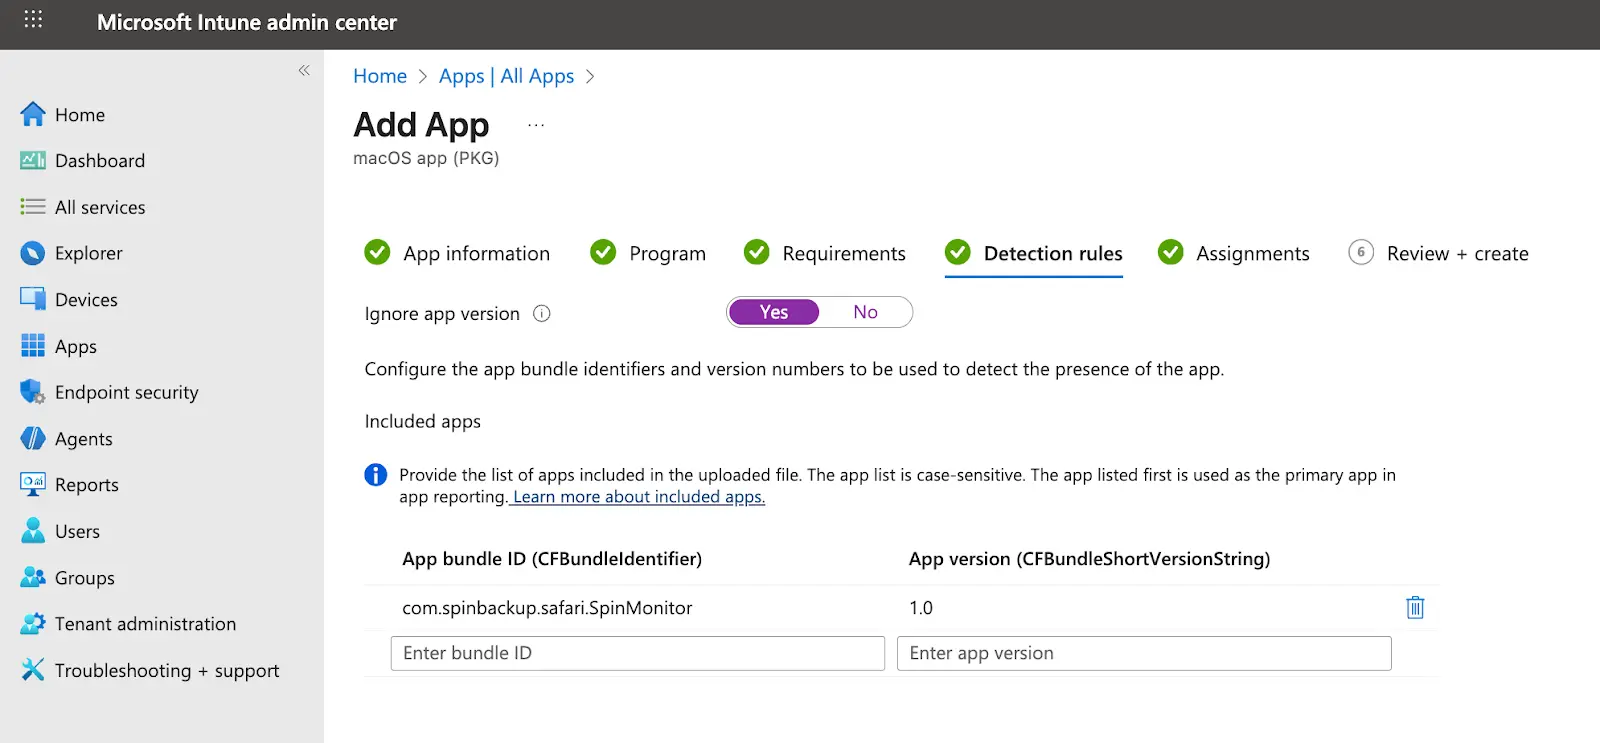Open the more options ellipsis beside Add App
This screenshot has height=743, width=1600.
click(536, 126)
